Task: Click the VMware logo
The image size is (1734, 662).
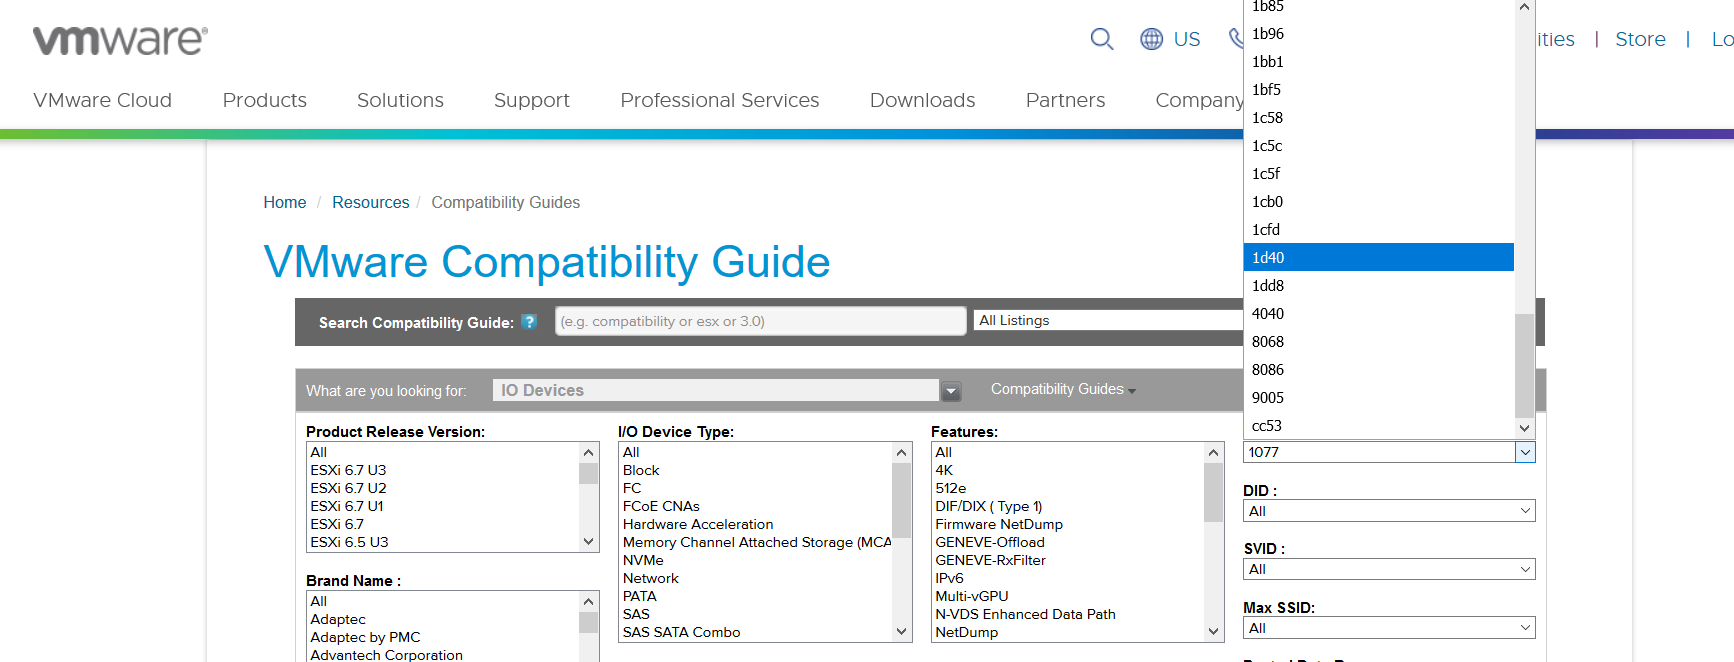Action: point(120,40)
